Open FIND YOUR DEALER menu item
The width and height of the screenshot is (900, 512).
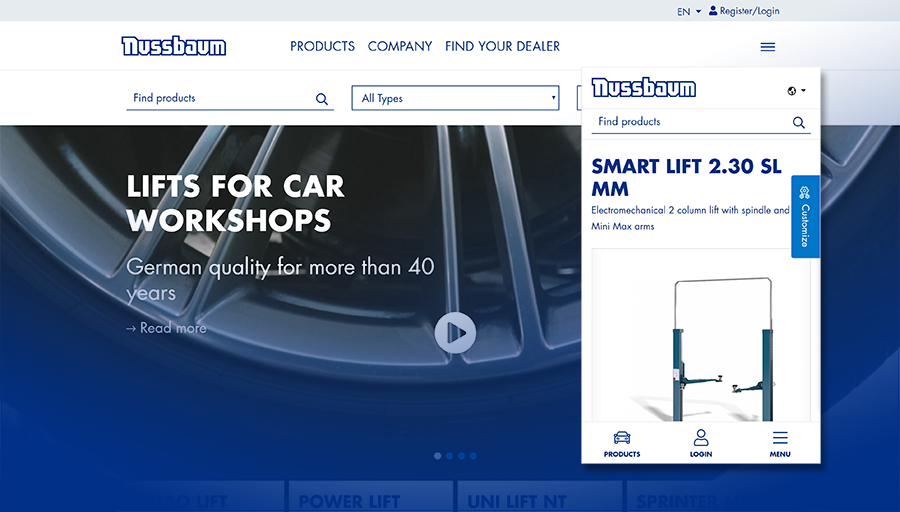pyautogui.click(x=502, y=46)
